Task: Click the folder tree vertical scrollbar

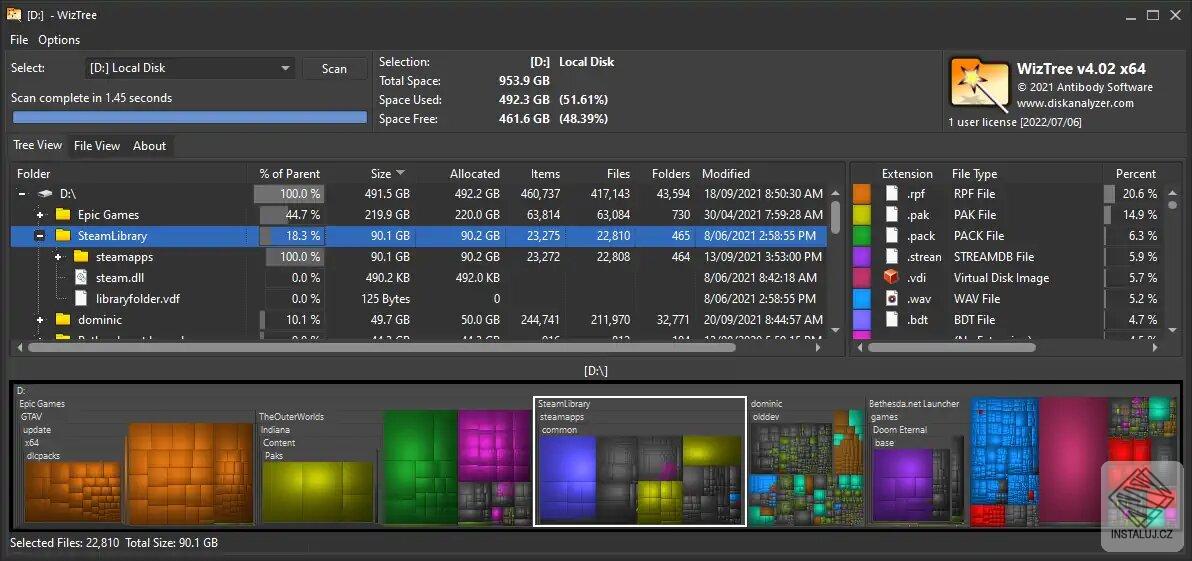Action: coord(835,217)
